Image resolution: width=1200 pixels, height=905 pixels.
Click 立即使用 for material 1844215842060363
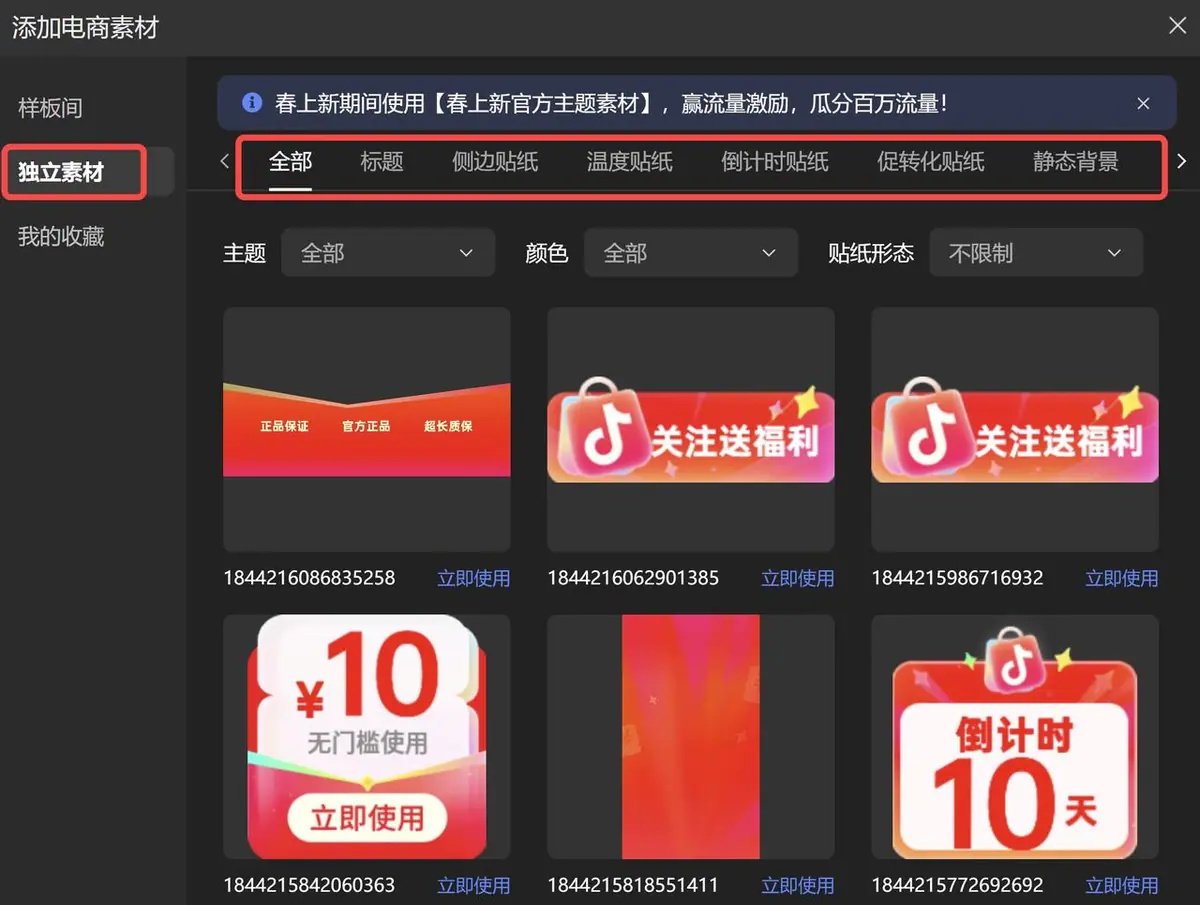474,885
